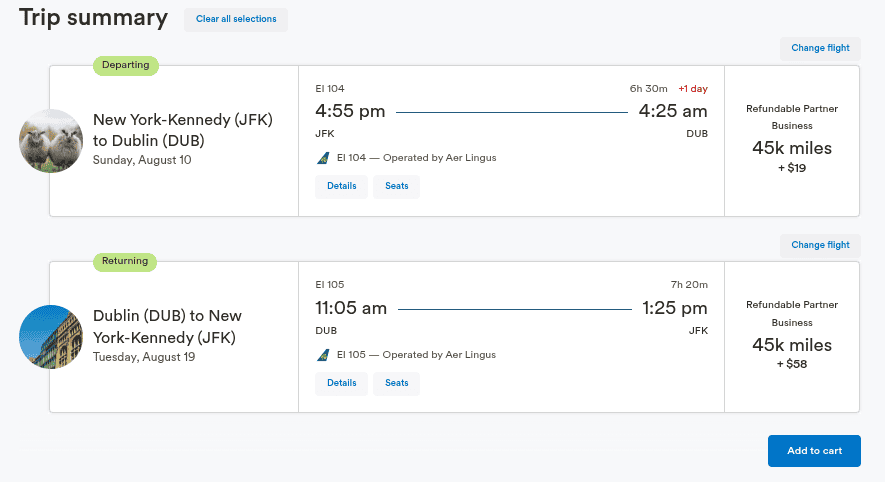
Task: Expand Details for flight EI 105
Action: pyautogui.click(x=341, y=383)
